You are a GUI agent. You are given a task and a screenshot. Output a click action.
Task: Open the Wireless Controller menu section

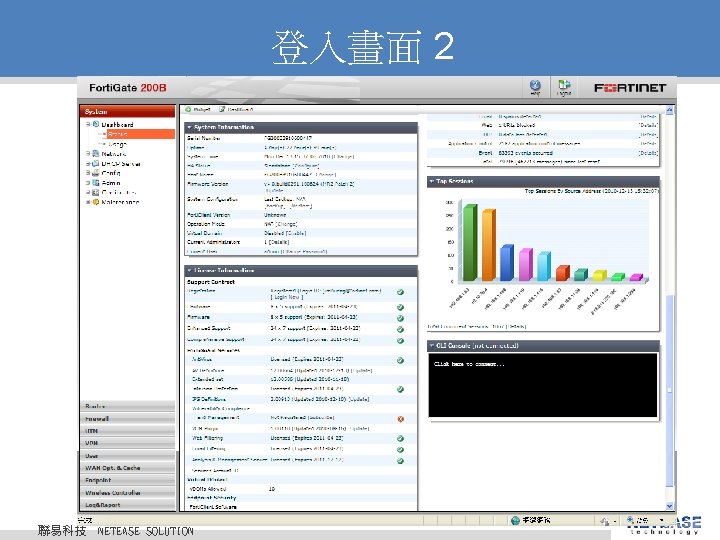tap(128, 492)
